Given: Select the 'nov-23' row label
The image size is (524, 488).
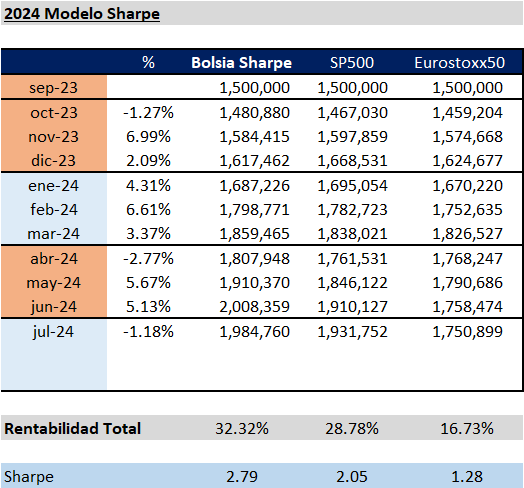Looking at the screenshot, I should click(x=53, y=137).
